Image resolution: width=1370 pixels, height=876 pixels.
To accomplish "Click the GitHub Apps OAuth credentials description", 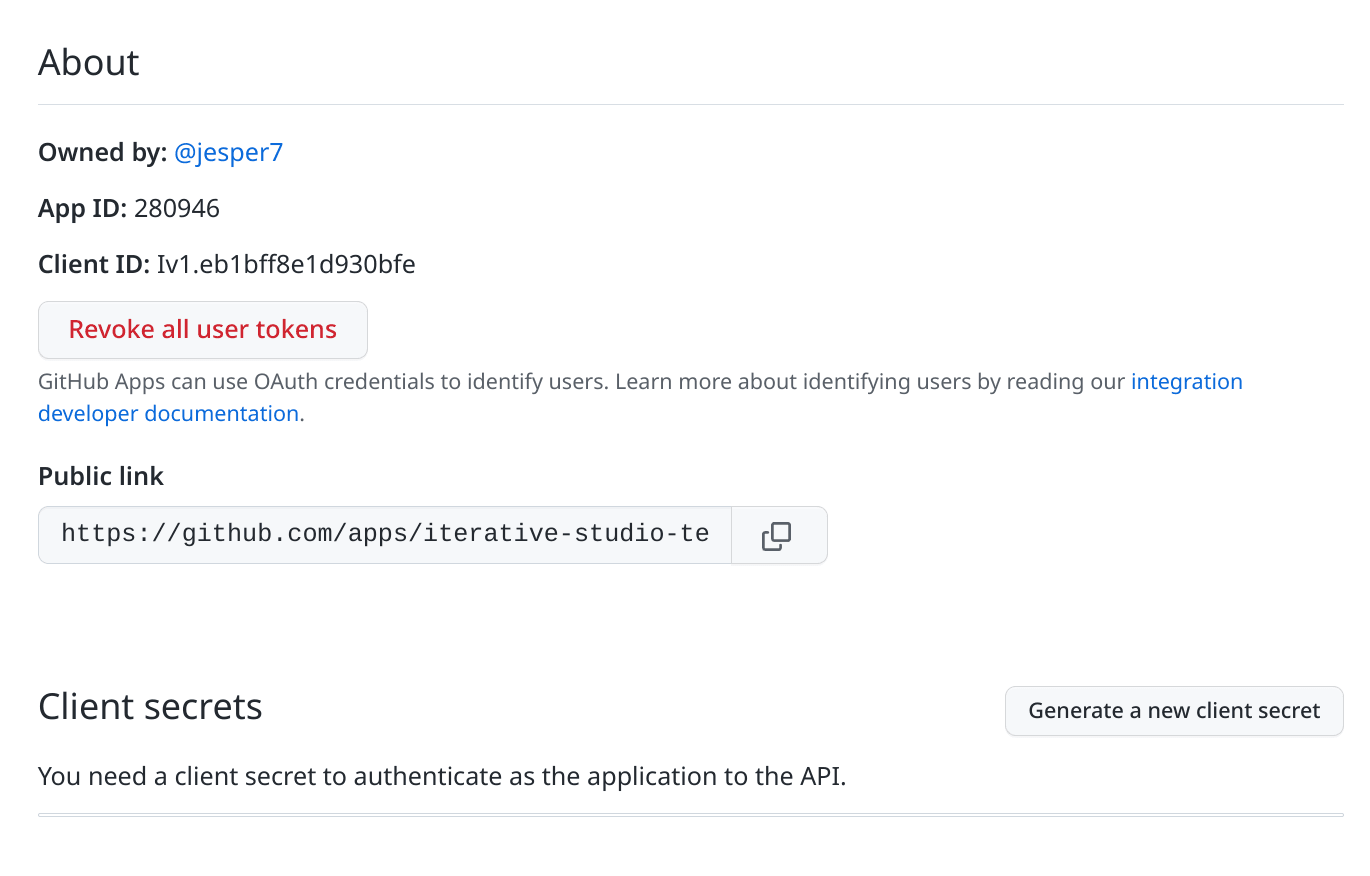I will point(640,398).
